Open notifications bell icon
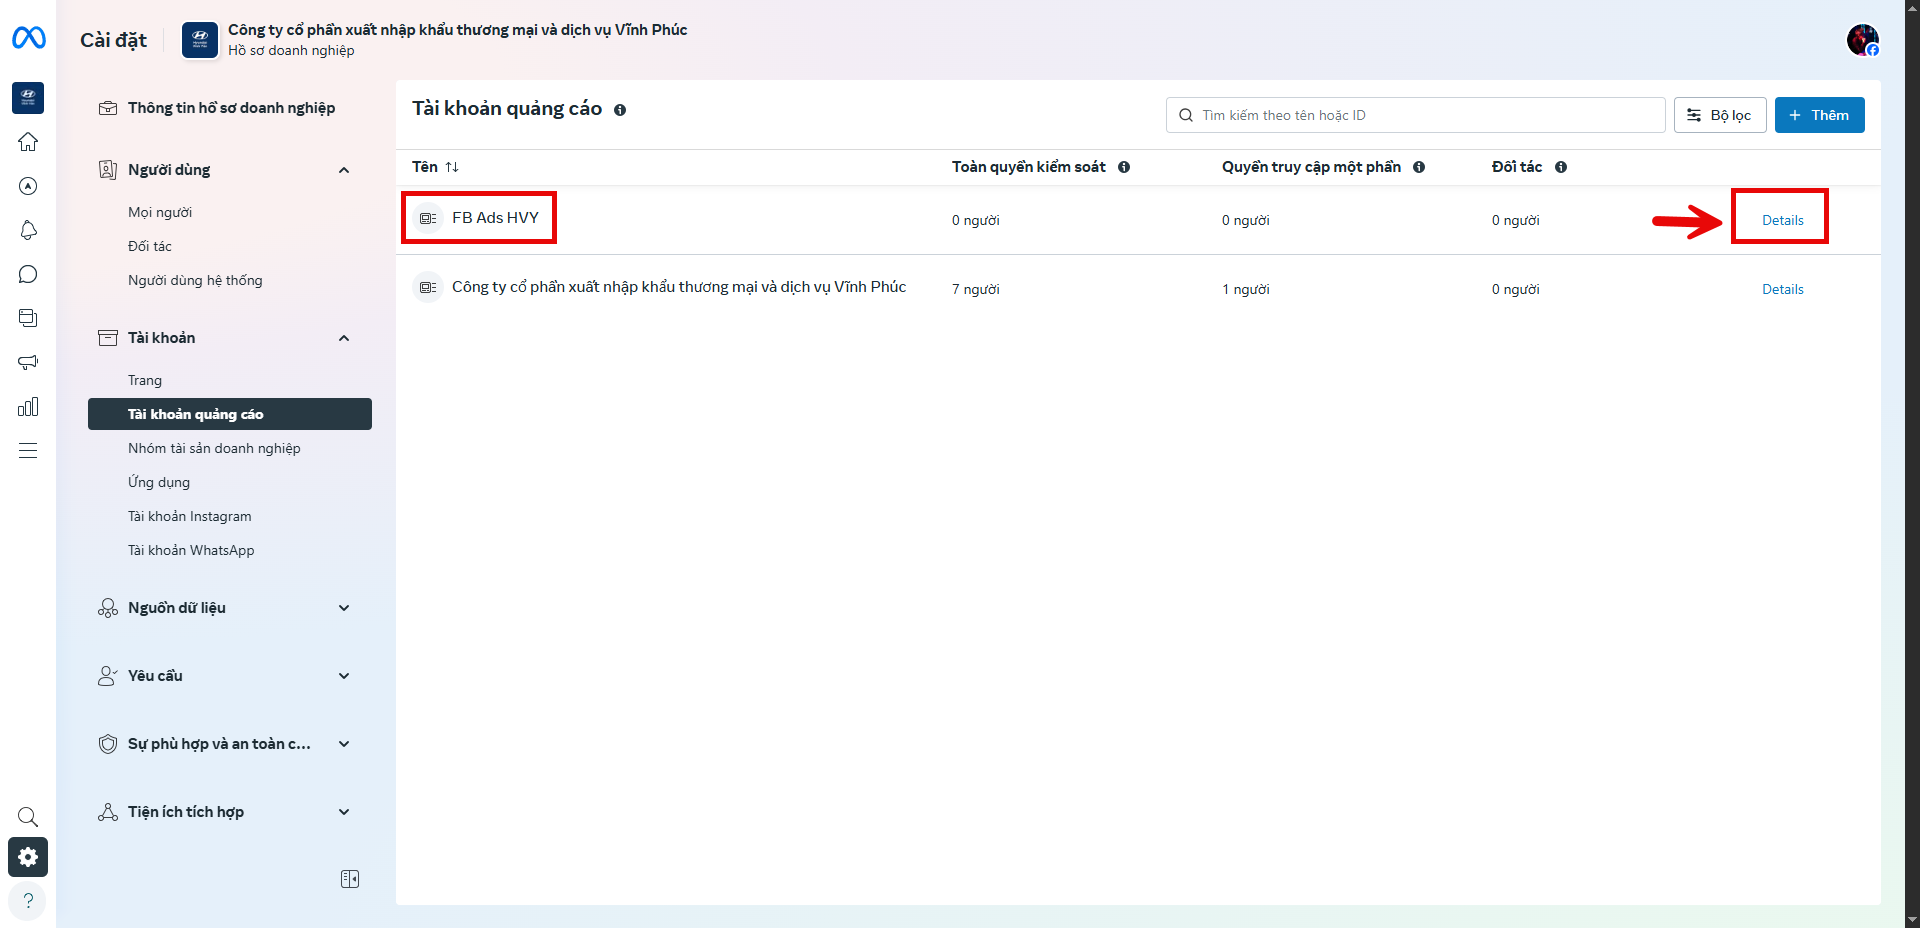1920x928 pixels. click(x=28, y=230)
